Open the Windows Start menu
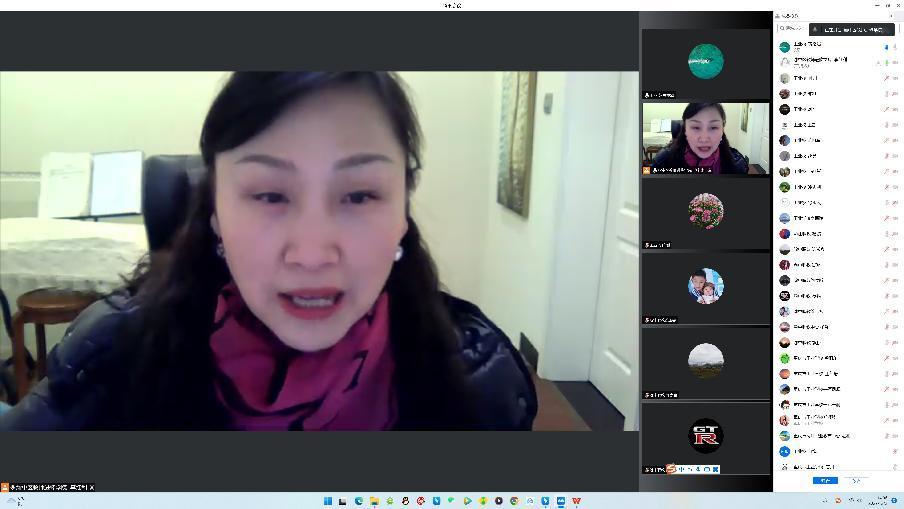Viewport: 904px width, 509px height. click(327, 501)
